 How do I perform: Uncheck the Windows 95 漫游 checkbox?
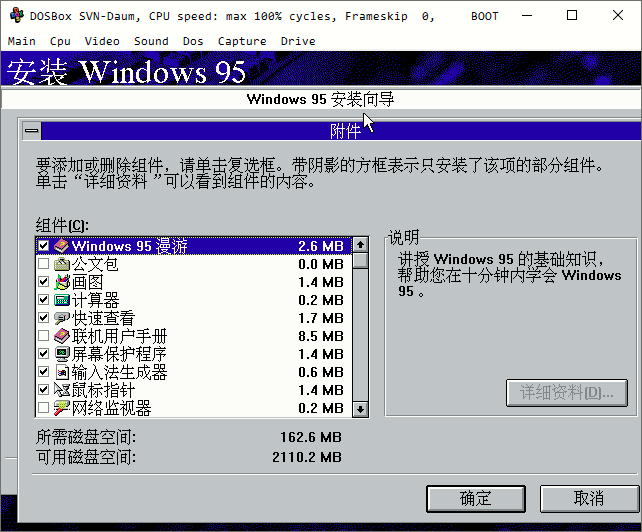43,246
